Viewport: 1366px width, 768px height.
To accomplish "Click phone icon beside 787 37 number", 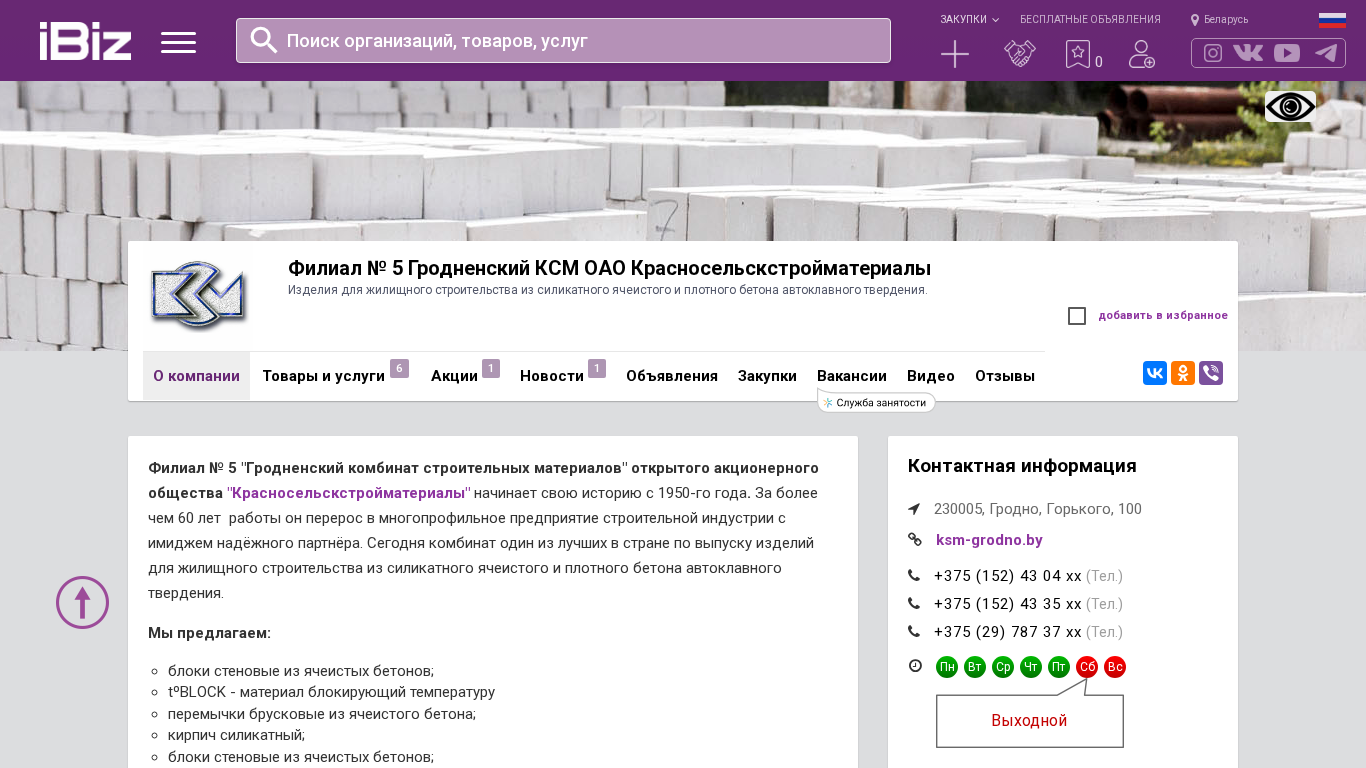I will tap(914, 632).
